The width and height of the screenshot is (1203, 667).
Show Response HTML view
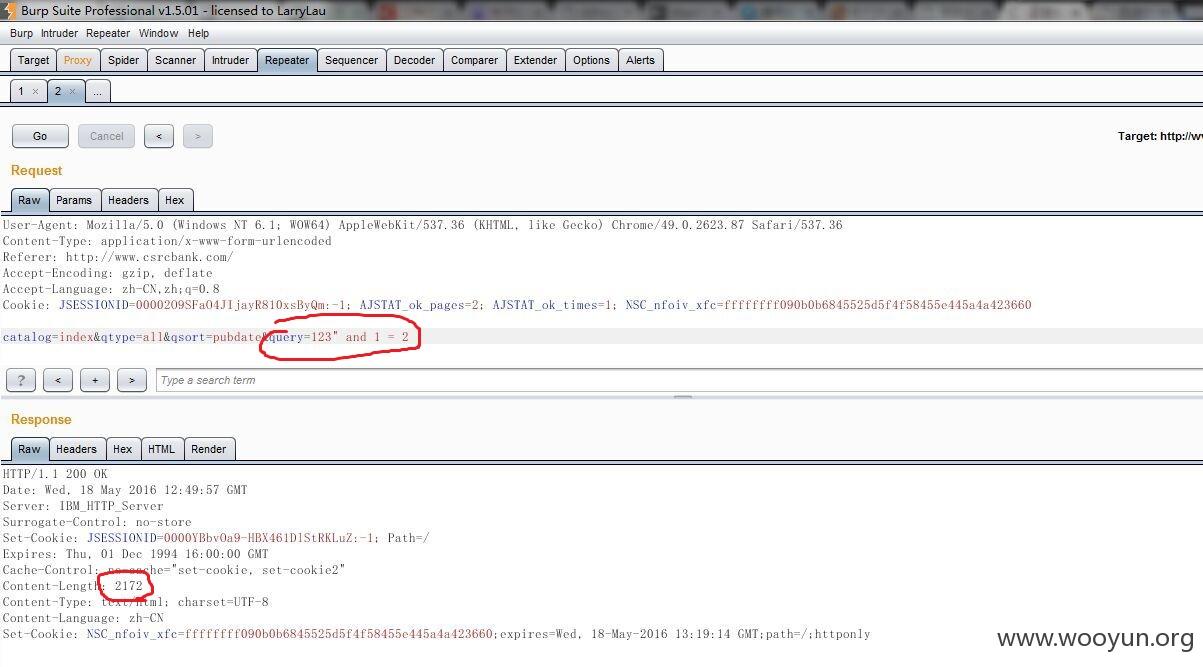click(x=162, y=449)
